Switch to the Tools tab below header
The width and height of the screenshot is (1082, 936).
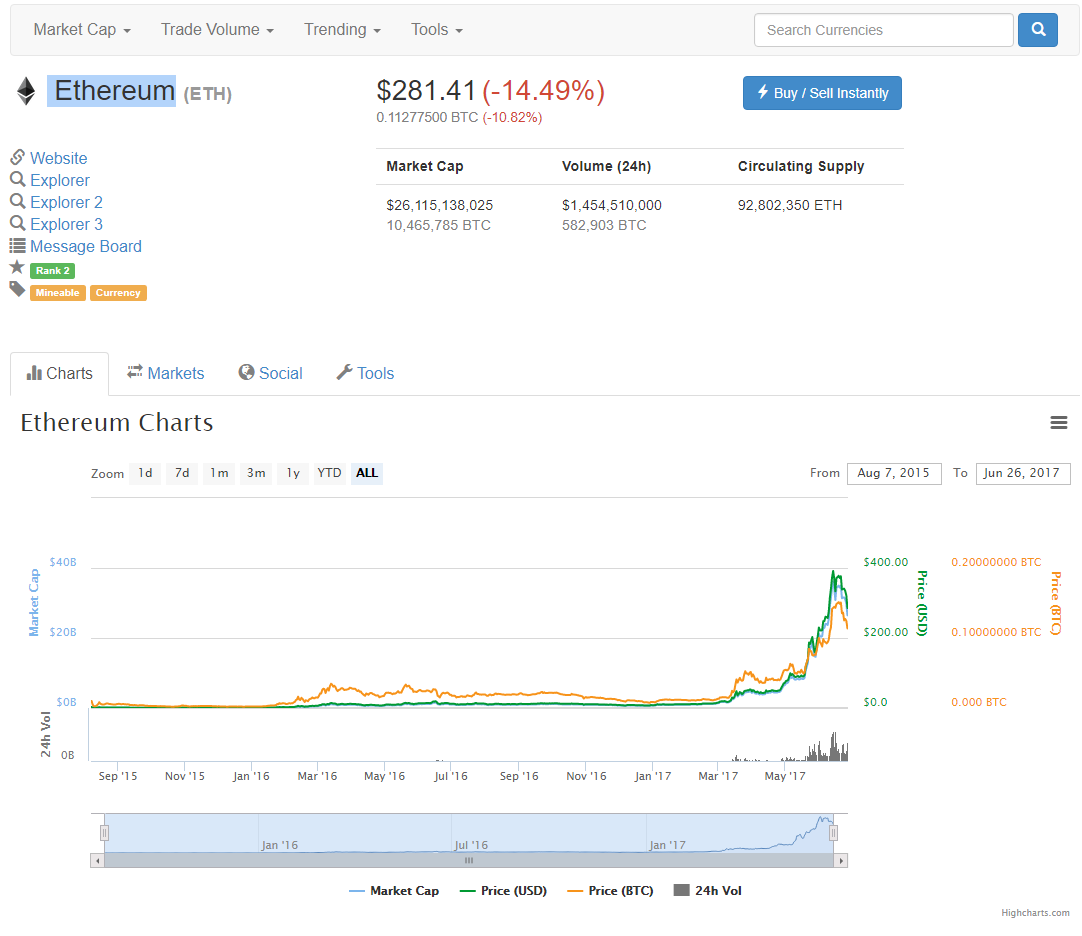(365, 373)
